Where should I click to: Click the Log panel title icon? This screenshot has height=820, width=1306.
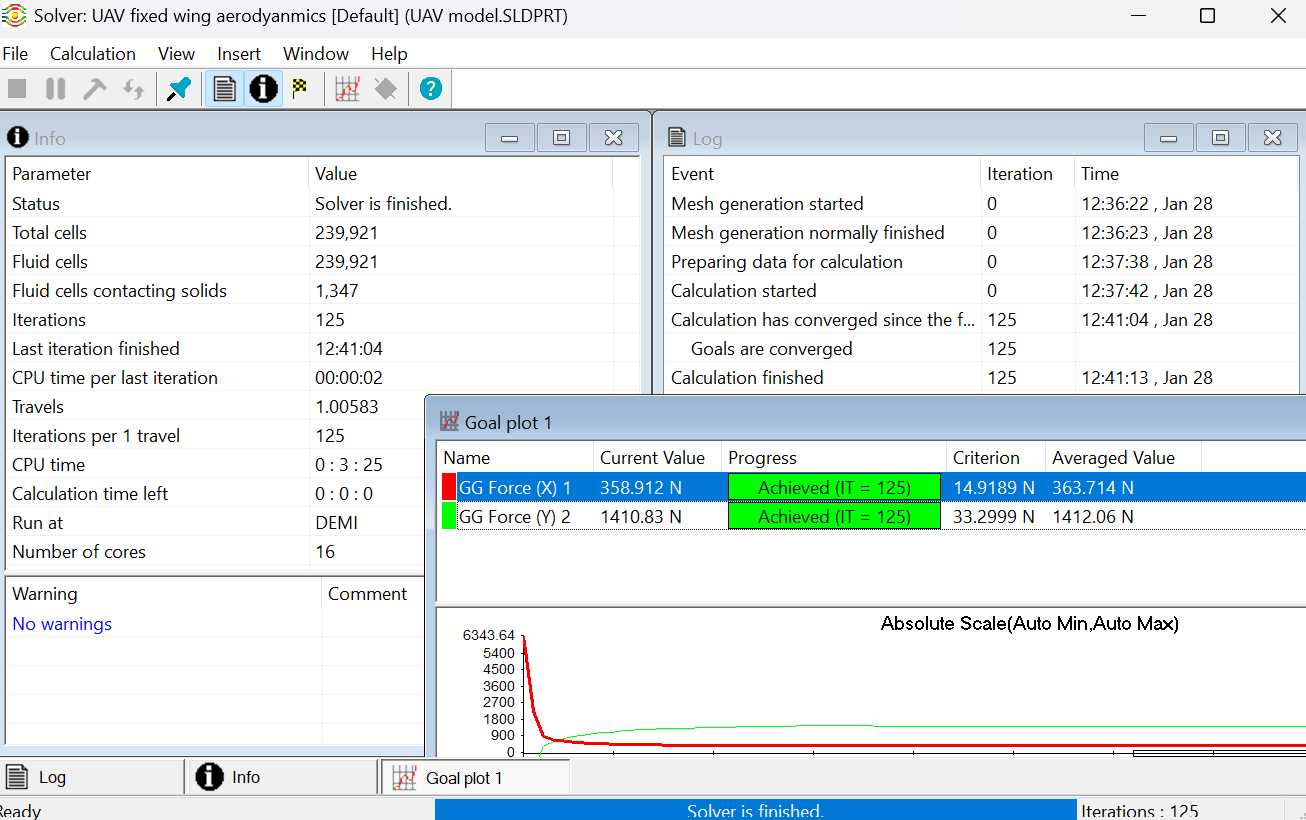[x=677, y=138]
